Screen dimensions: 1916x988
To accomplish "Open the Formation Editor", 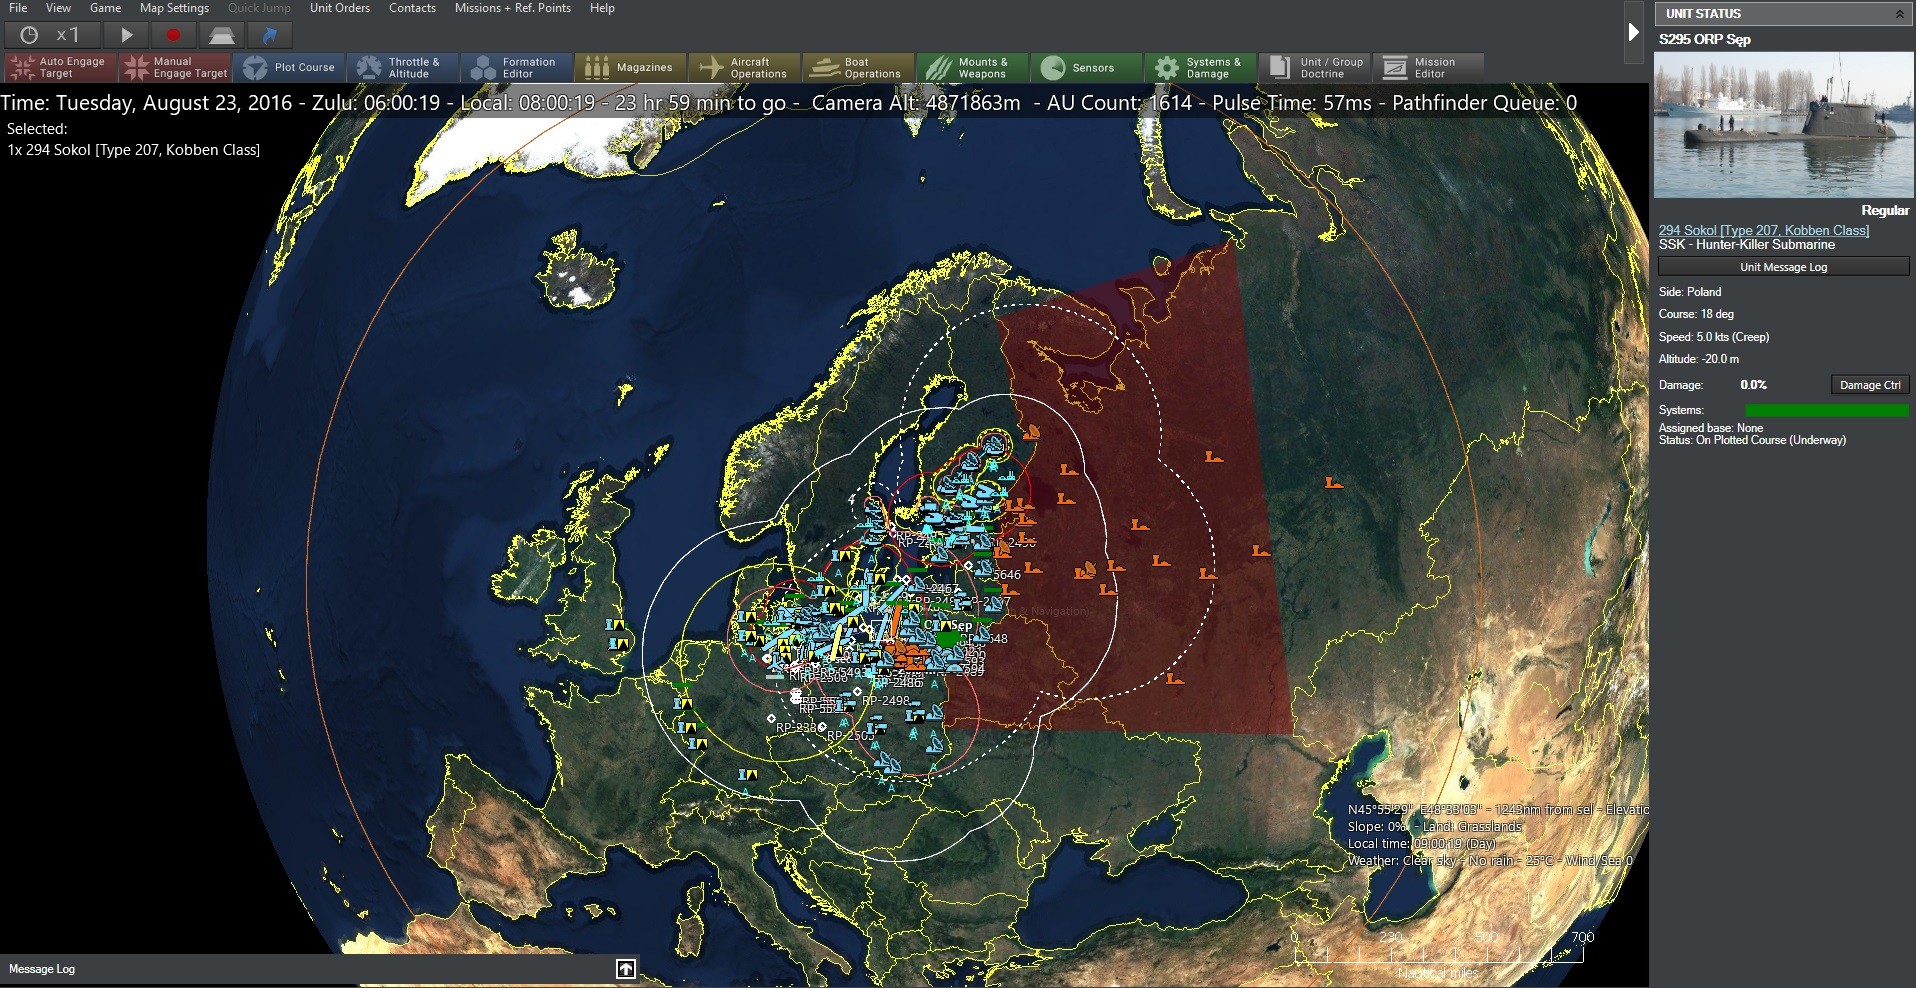I will 516,67.
